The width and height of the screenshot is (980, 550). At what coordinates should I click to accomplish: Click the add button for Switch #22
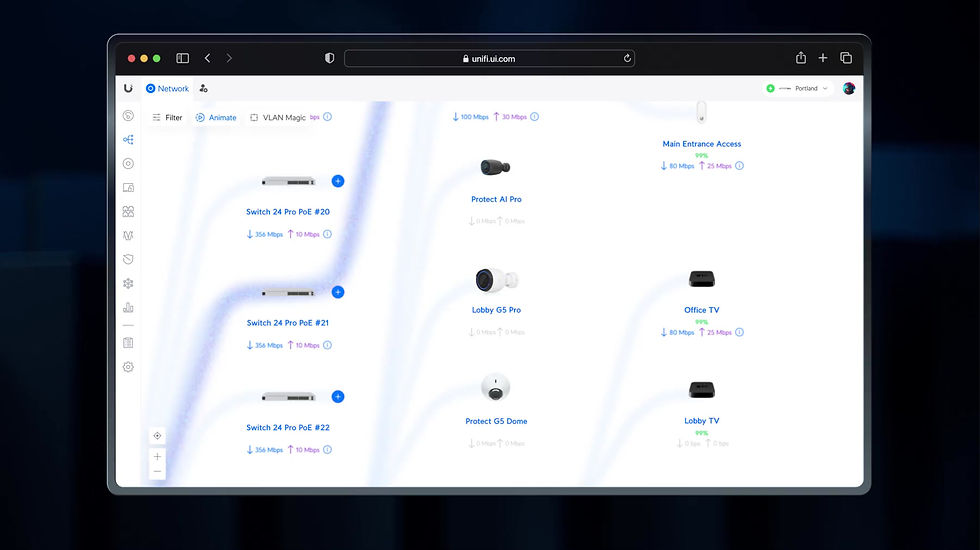click(338, 397)
